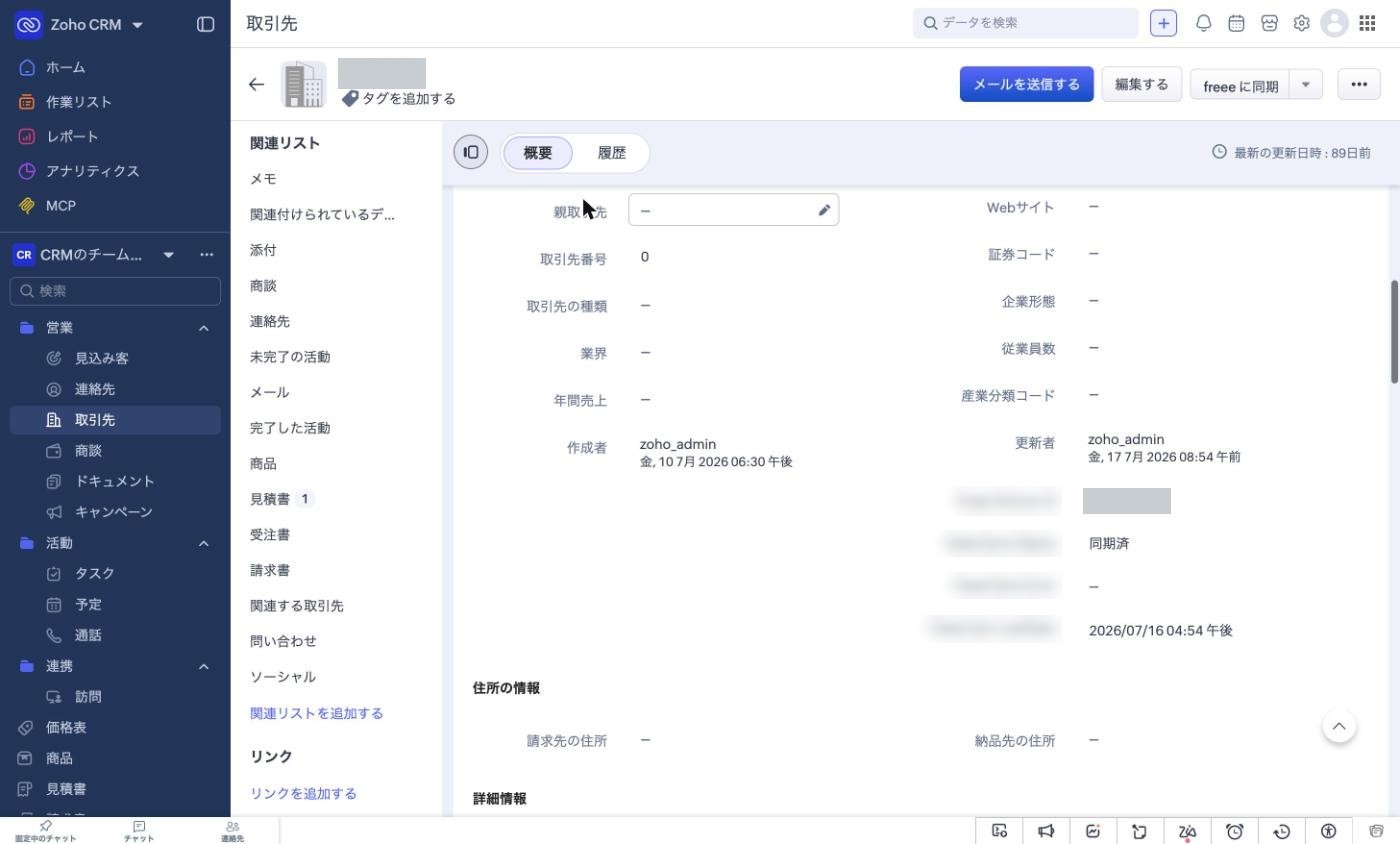Open アナリティクス in the sidebar
This screenshot has width=1400, height=844.
pyautogui.click(x=92, y=171)
